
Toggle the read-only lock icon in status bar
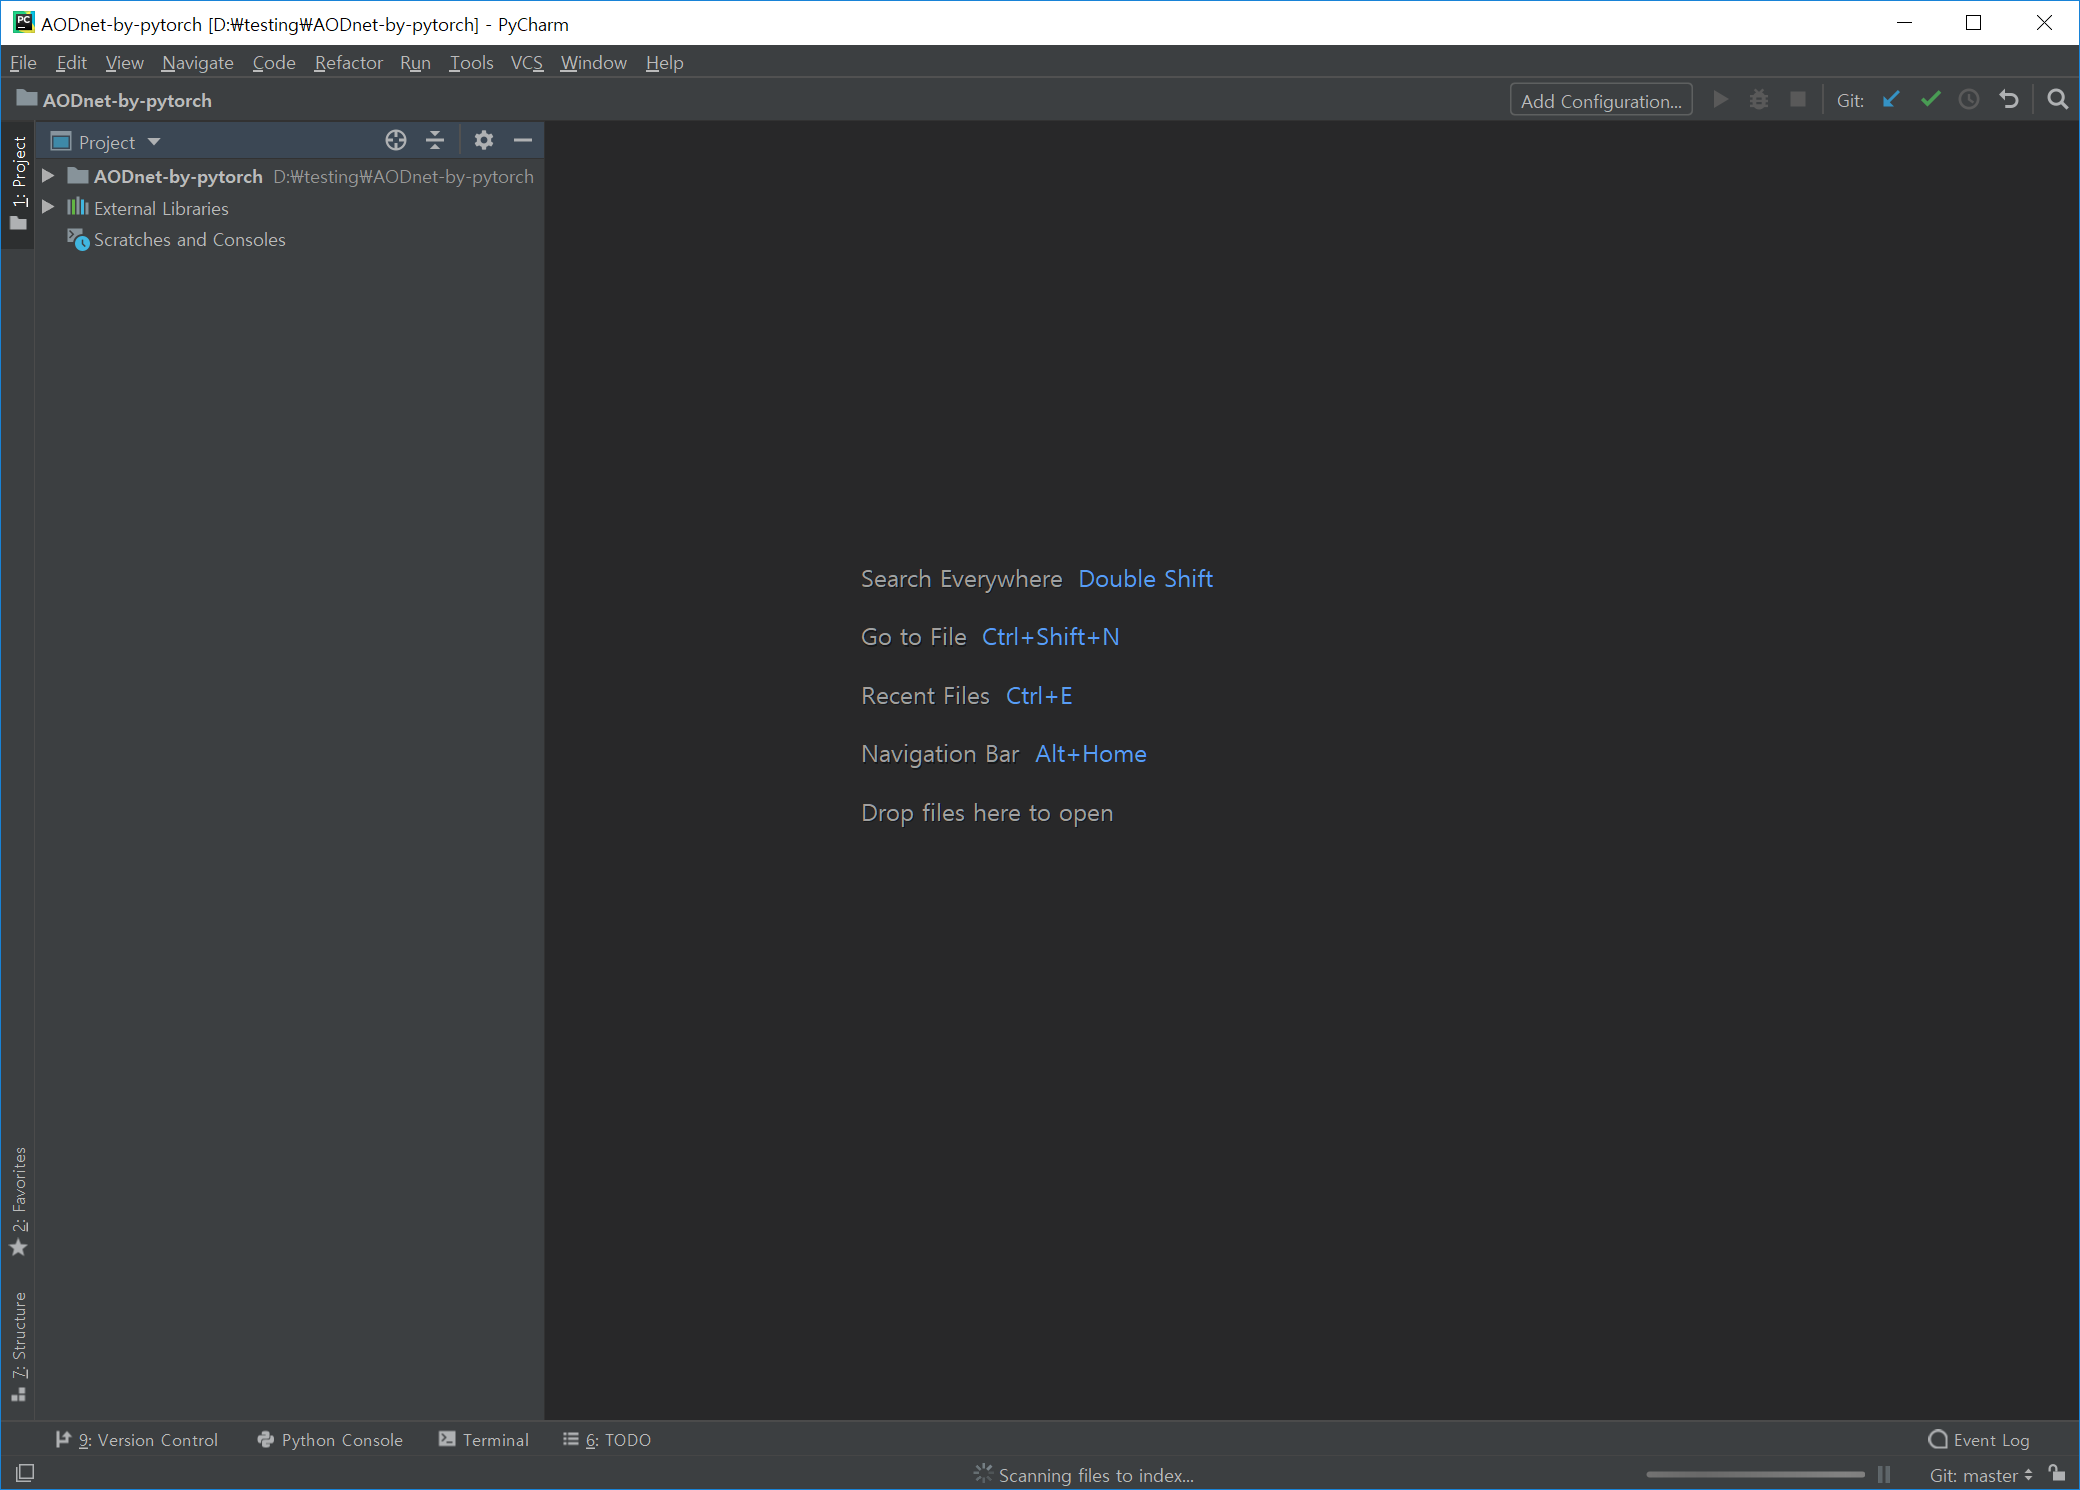[x=2057, y=1473]
